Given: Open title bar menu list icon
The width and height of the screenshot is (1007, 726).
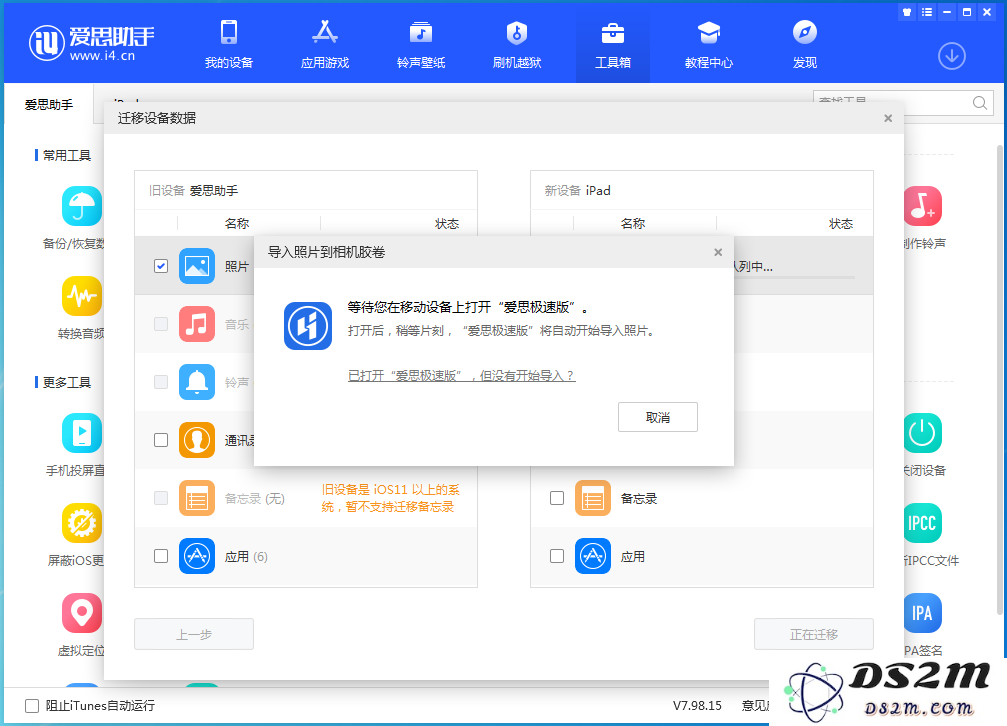Looking at the screenshot, I should click(x=927, y=12).
